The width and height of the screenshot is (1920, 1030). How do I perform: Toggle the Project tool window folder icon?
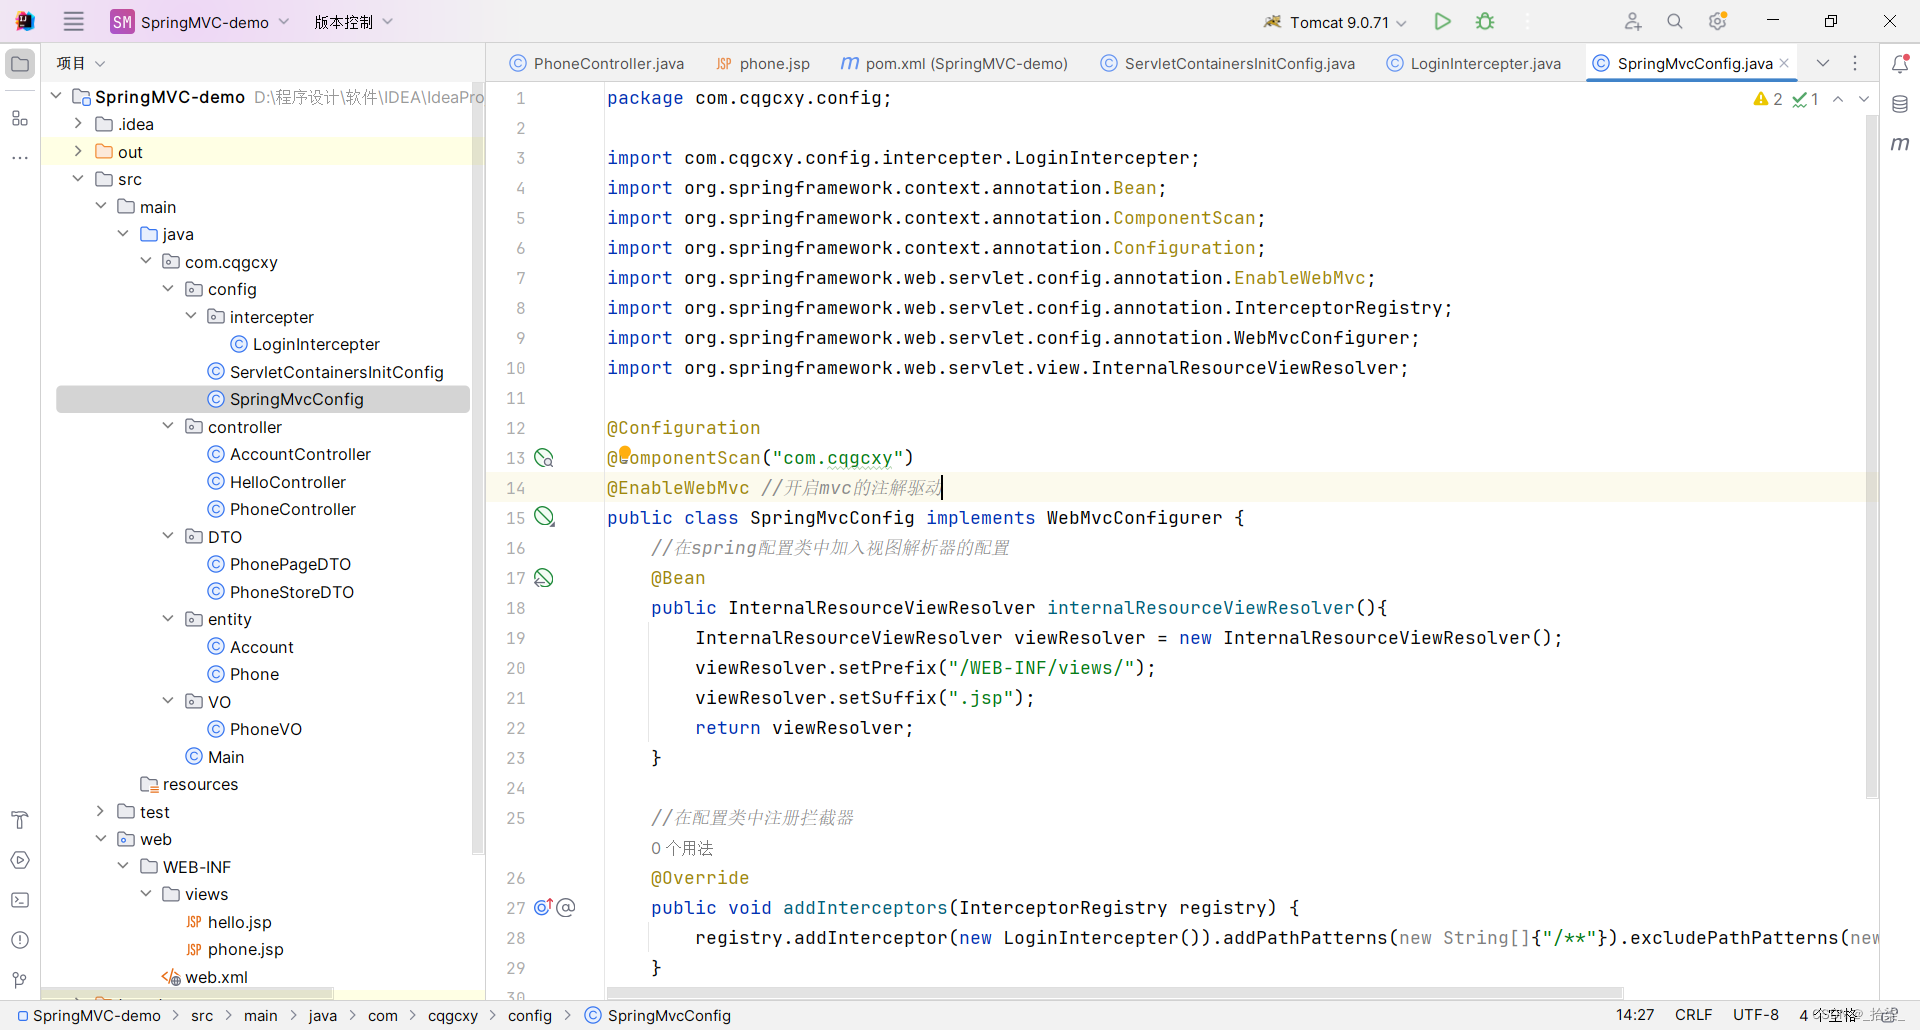[x=19, y=63]
